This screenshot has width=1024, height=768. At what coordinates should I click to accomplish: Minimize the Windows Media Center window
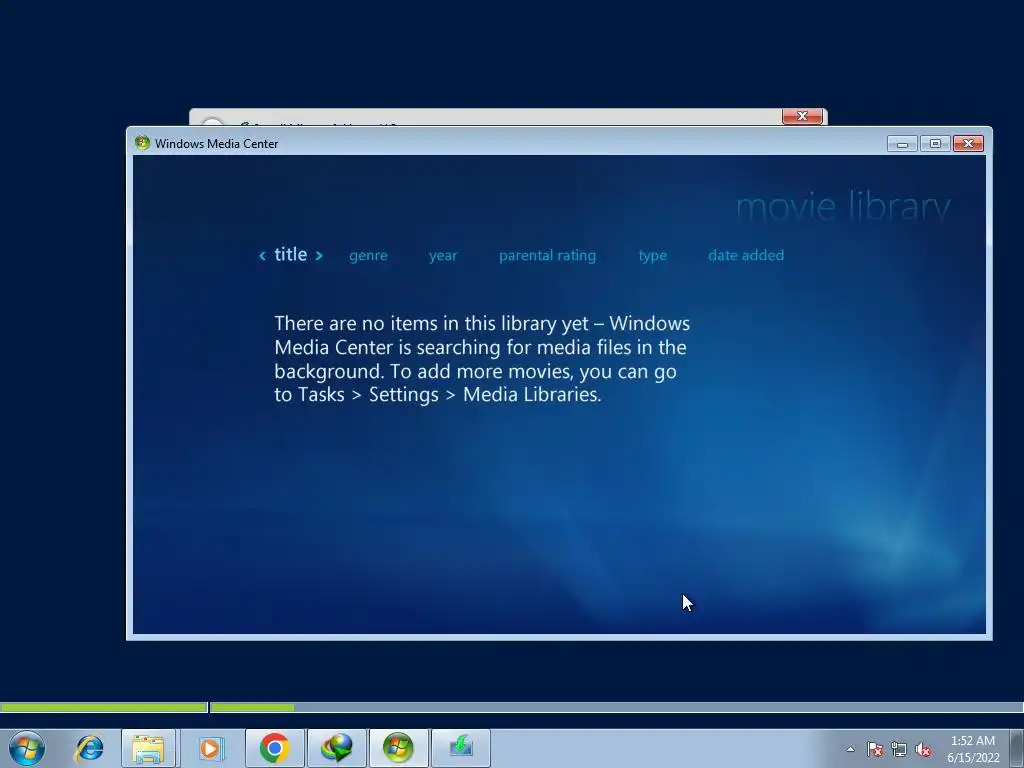pyautogui.click(x=902, y=144)
